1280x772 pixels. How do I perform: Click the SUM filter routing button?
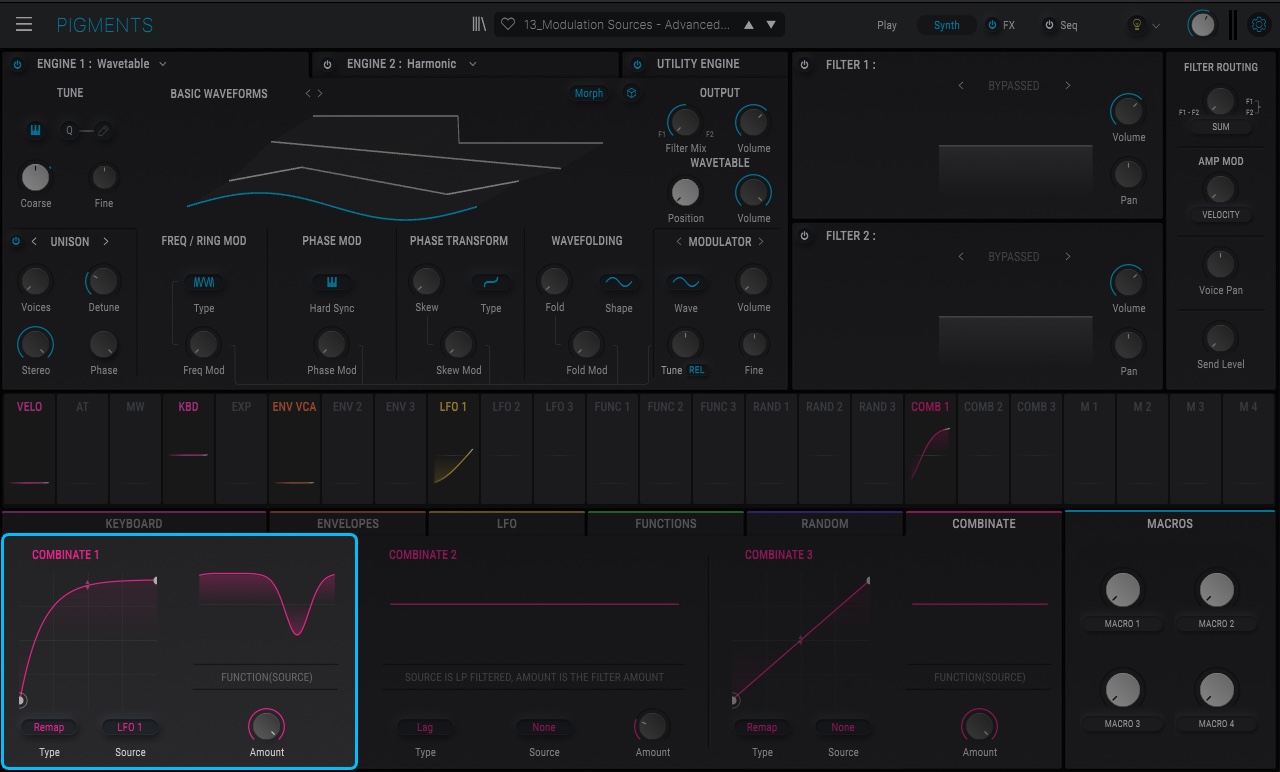[x=1220, y=127]
